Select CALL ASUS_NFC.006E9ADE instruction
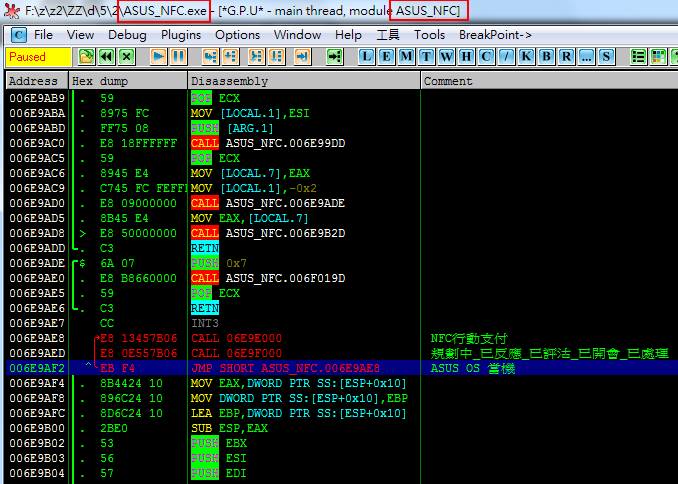Image resolution: width=678 pixels, height=484 pixels. point(268,203)
